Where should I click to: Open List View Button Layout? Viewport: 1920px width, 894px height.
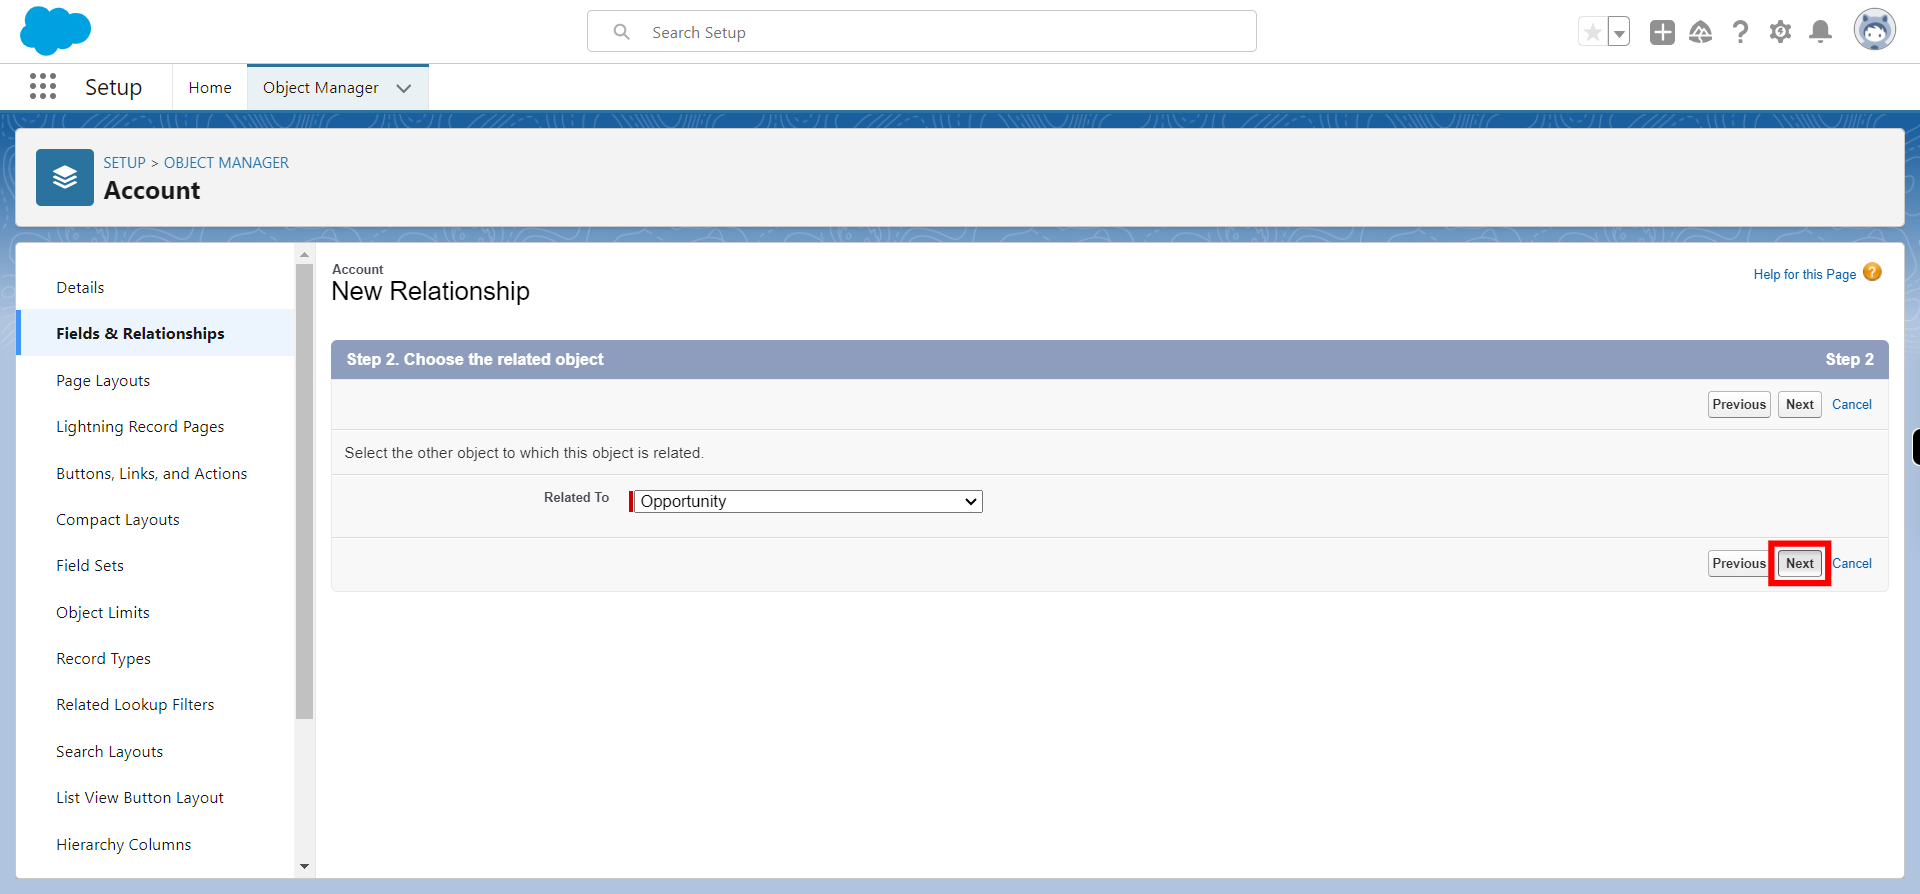tap(140, 798)
